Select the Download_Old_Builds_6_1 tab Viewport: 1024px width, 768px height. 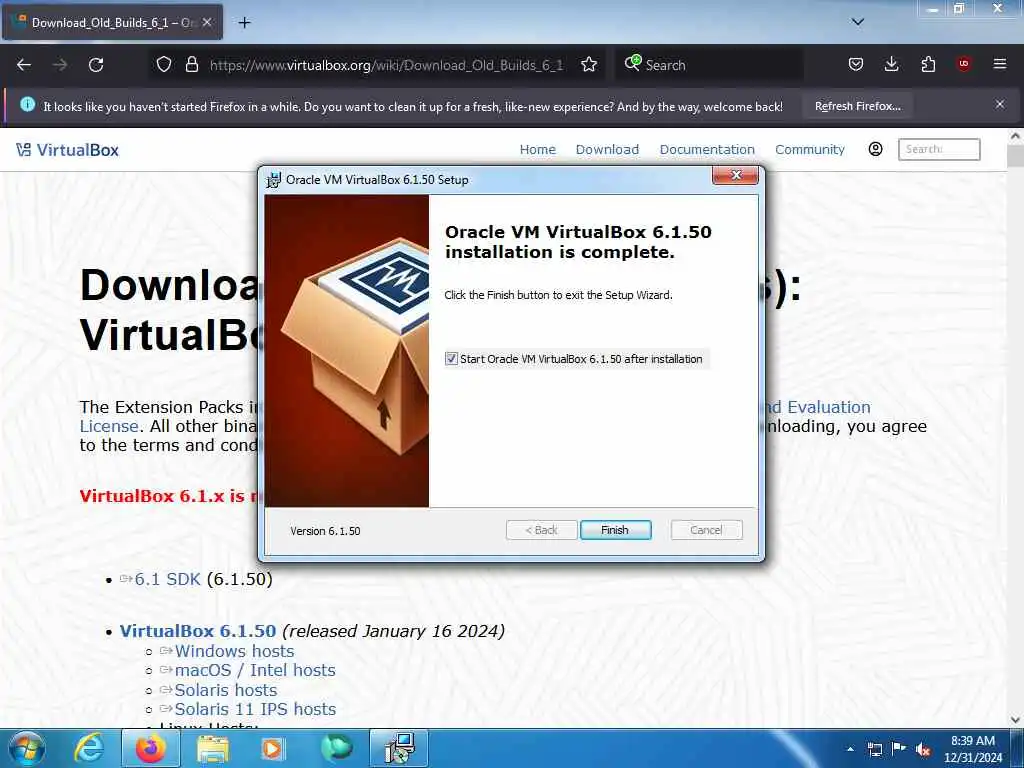coord(112,22)
